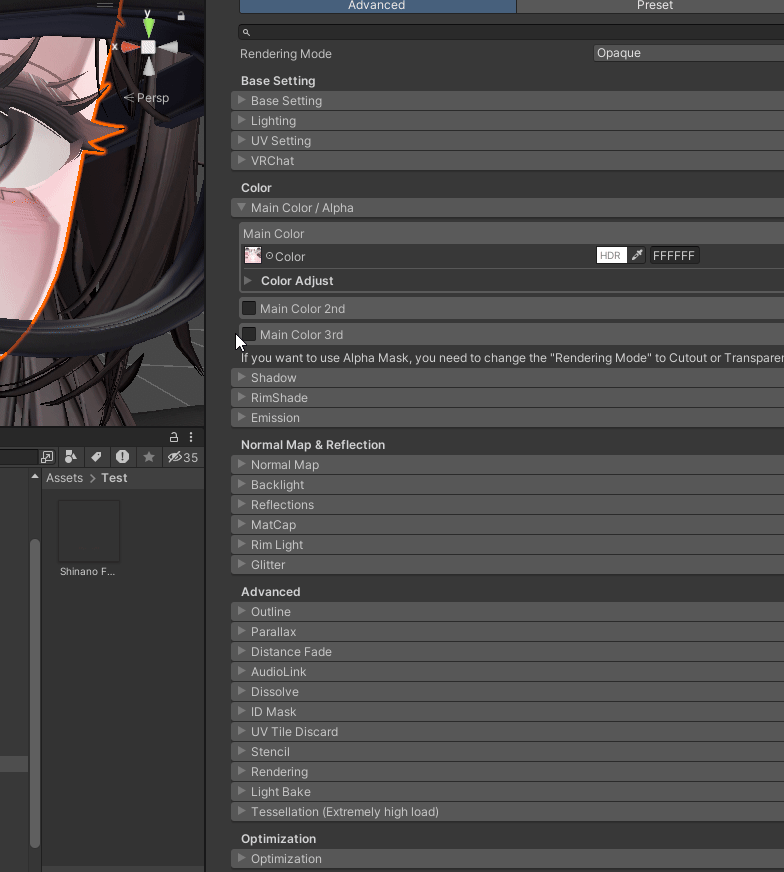Click the Persp projection label in Scene view
This screenshot has height=872, width=784.
point(146,98)
